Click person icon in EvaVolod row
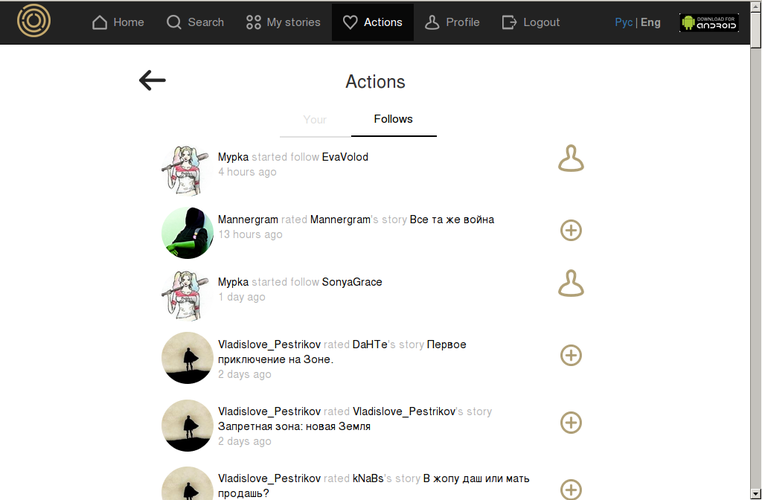762x500 pixels. click(571, 158)
